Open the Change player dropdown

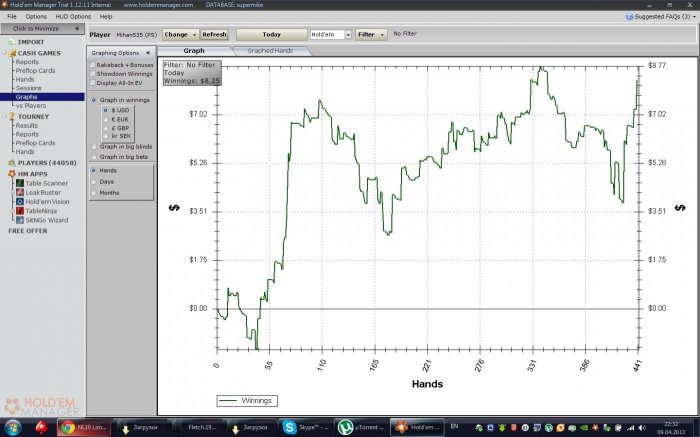pos(179,34)
